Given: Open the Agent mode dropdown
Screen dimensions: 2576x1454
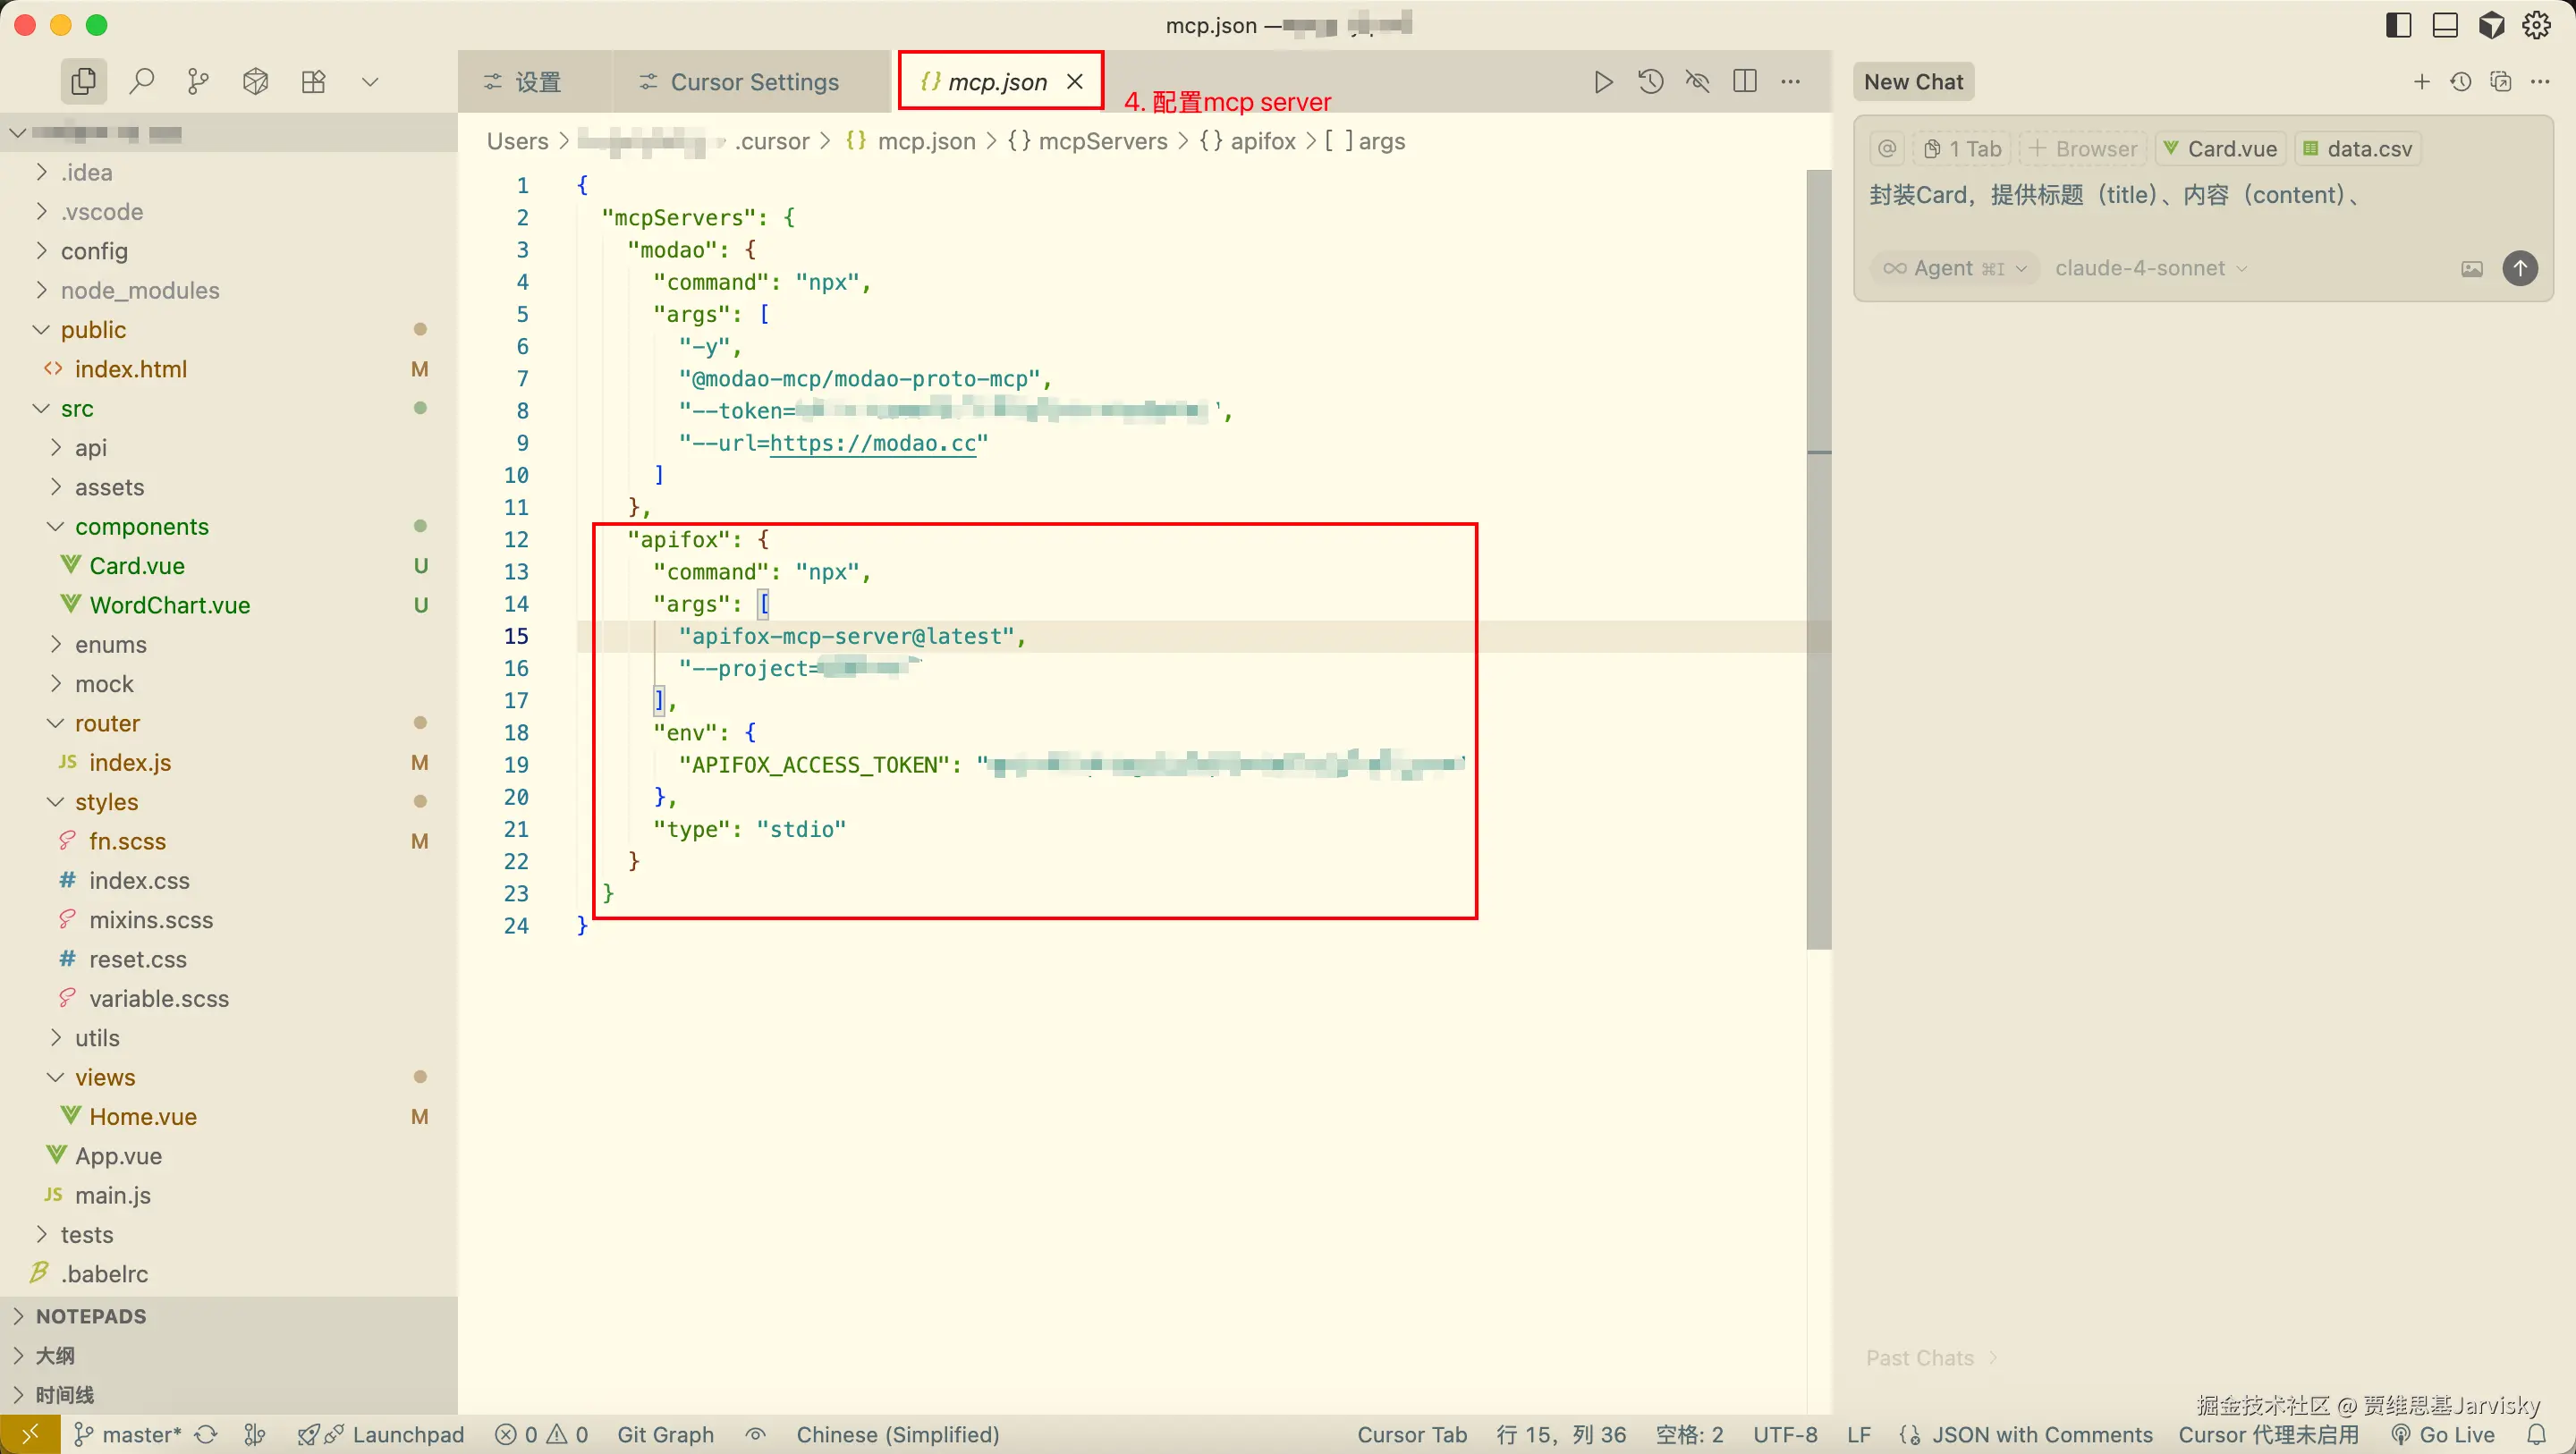Looking at the screenshot, I should point(1955,268).
